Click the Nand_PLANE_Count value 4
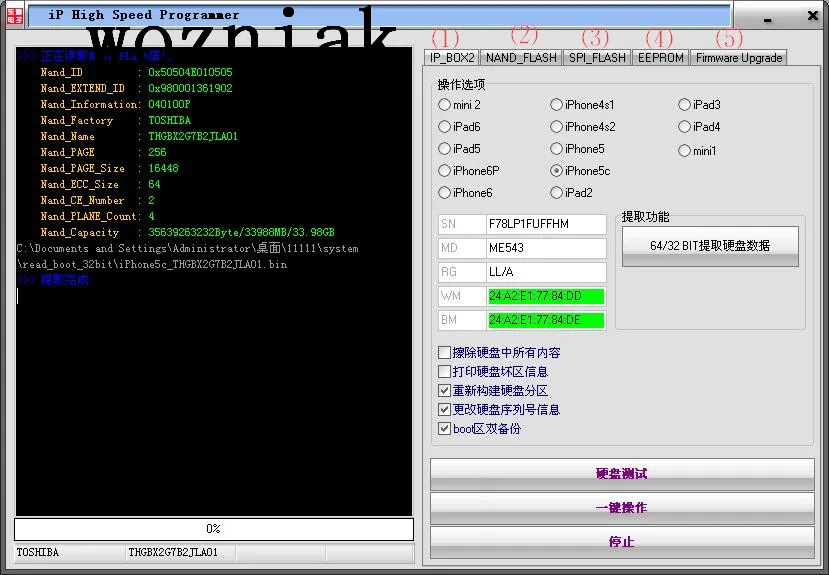 pyautogui.click(x=151, y=216)
